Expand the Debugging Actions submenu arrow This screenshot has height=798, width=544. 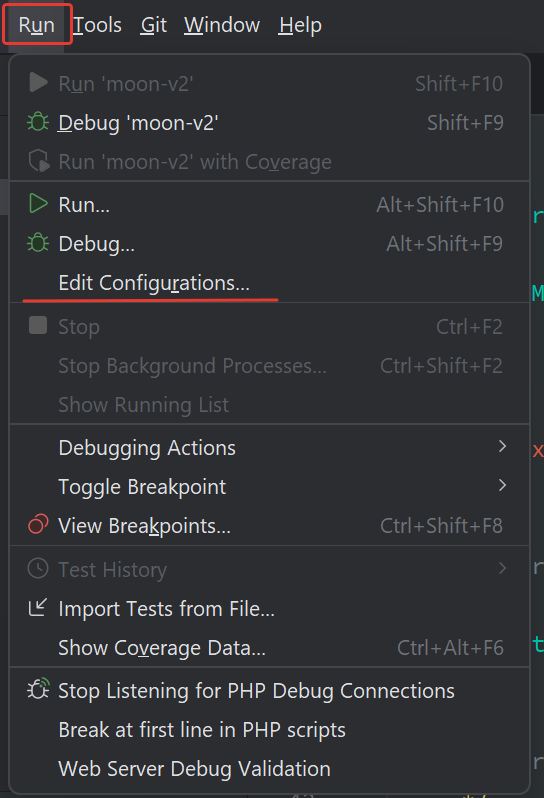click(x=502, y=446)
